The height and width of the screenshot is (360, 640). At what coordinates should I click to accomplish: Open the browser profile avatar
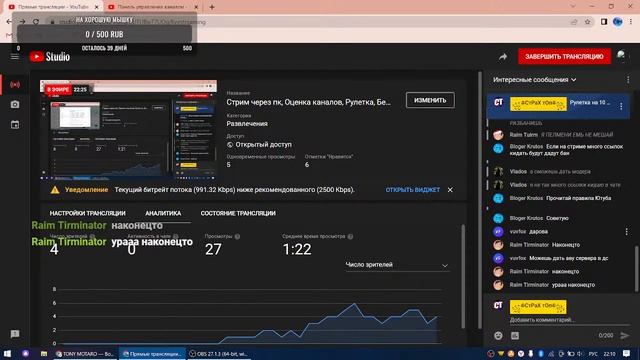[617, 22]
